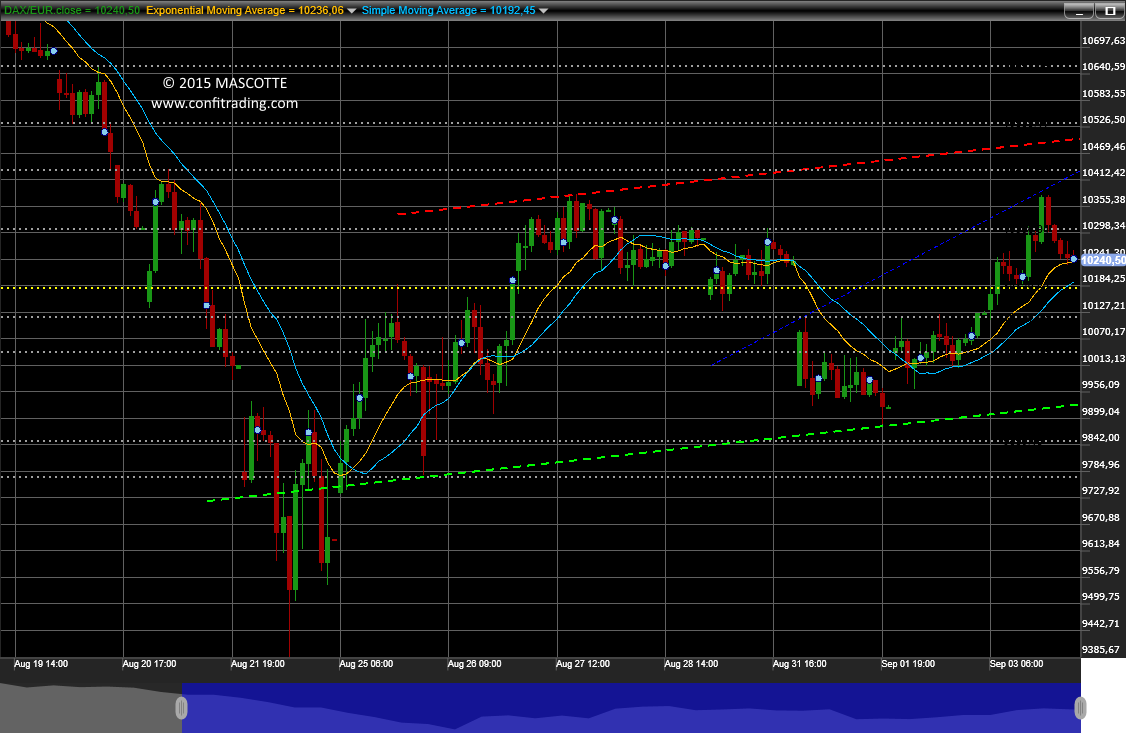Maximize the chart panel

[1110, 11]
